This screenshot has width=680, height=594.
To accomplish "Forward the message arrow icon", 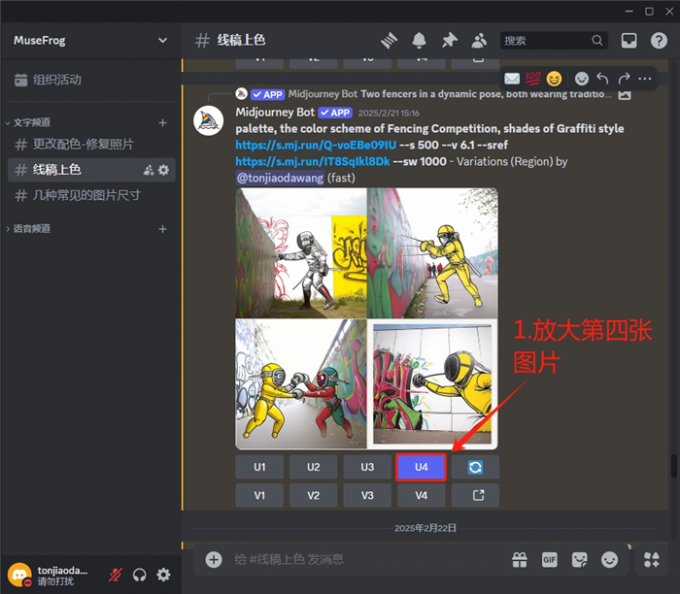I will [624, 79].
